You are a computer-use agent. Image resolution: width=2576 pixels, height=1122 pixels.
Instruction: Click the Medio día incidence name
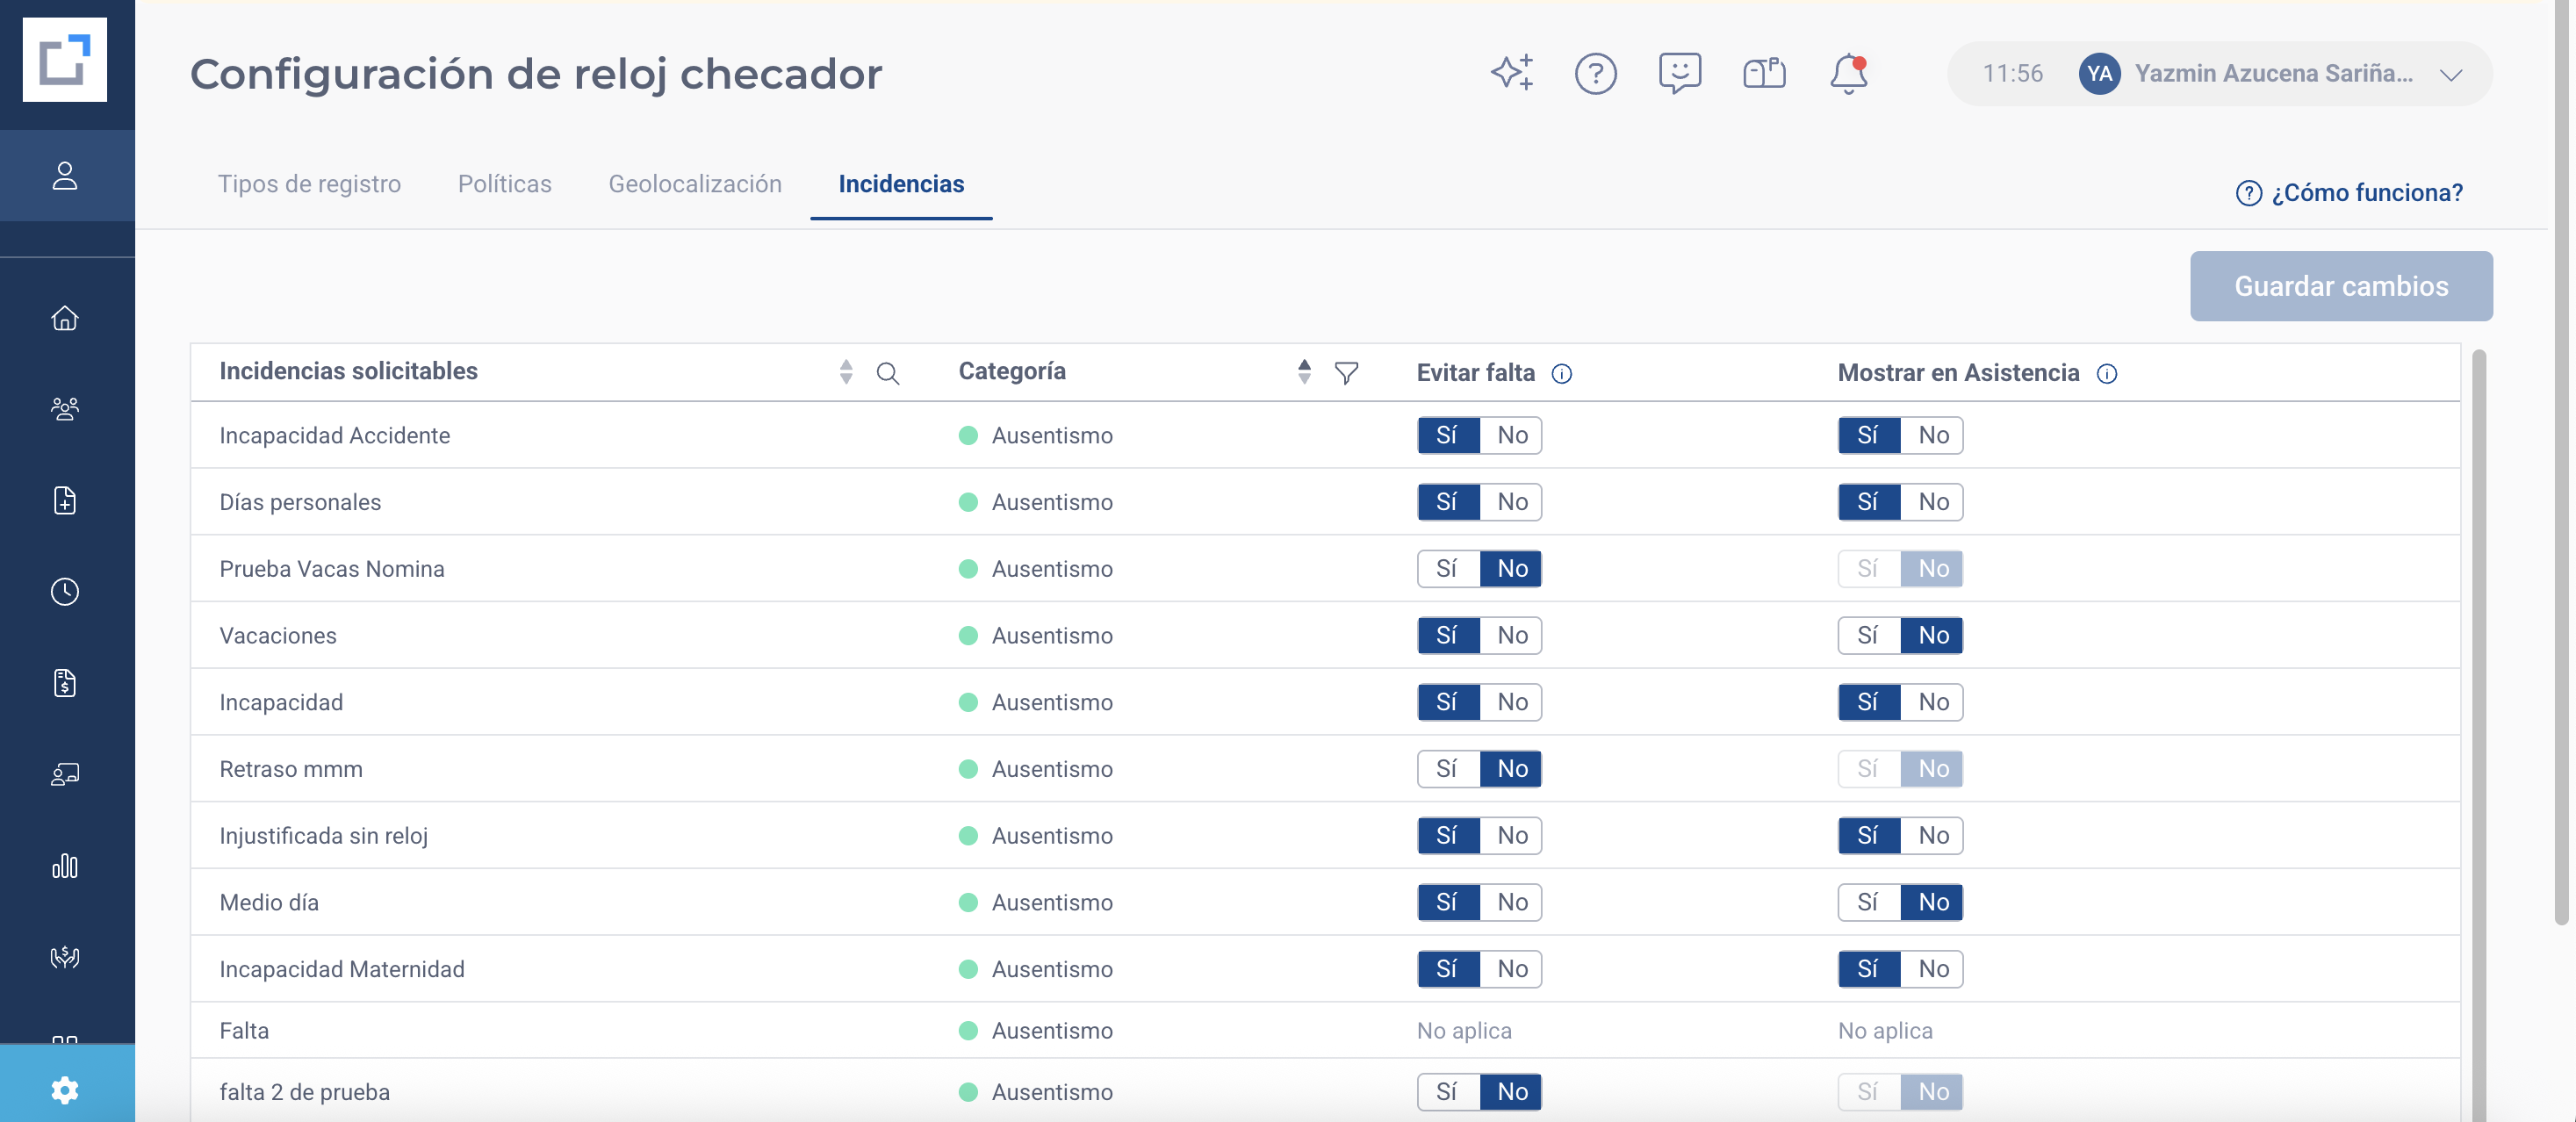[269, 902]
